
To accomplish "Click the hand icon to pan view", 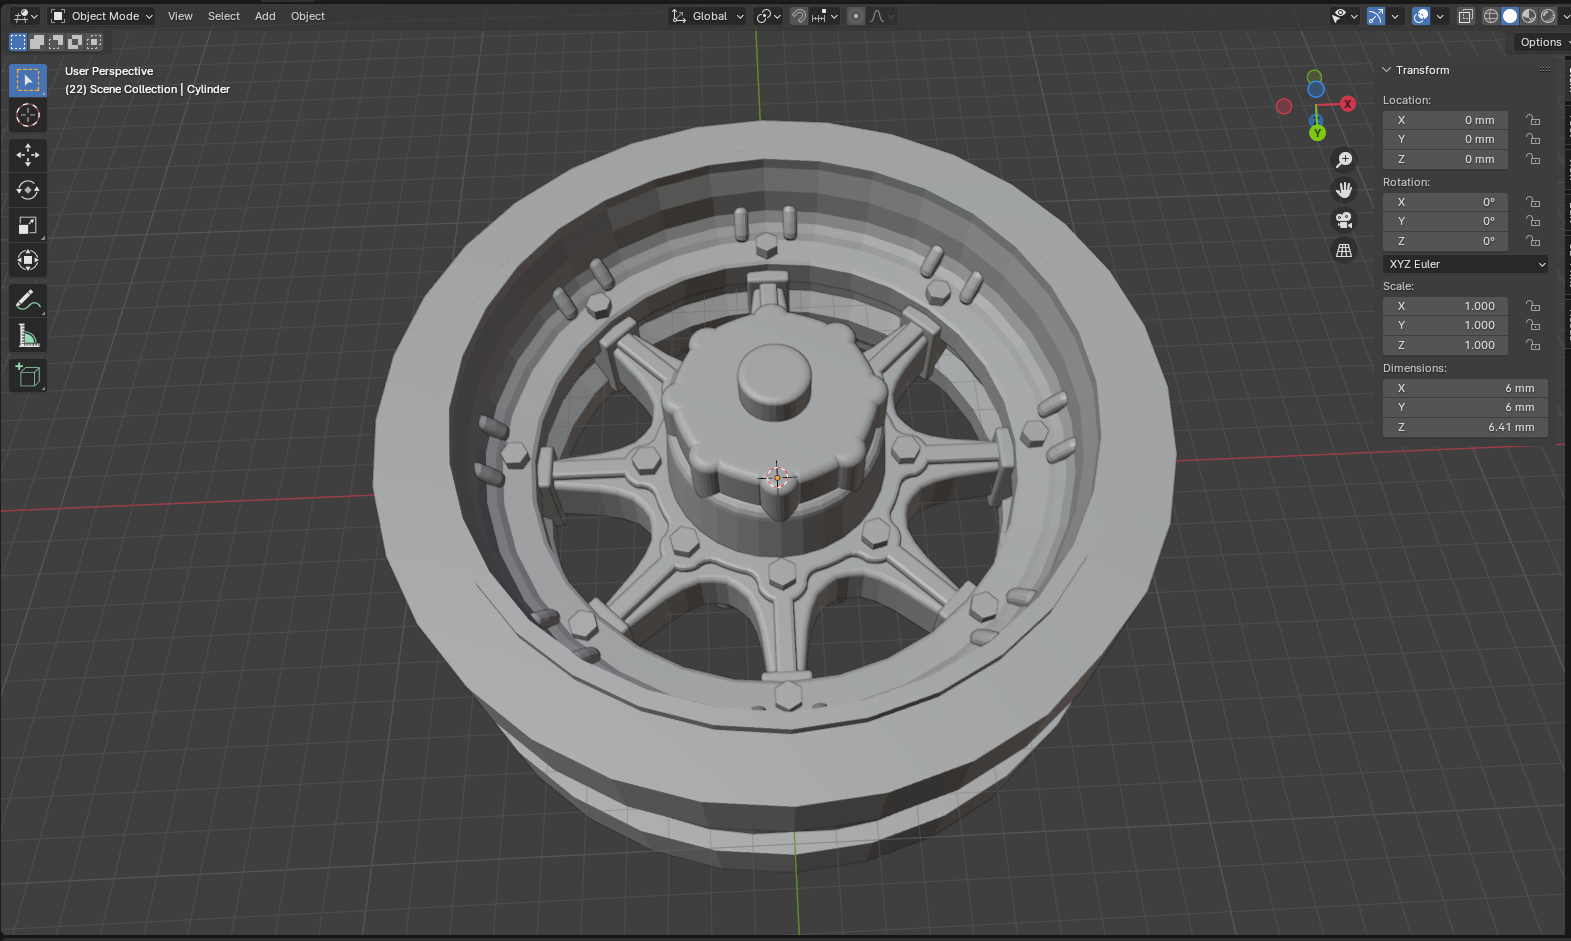I will tap(1344, 190).
